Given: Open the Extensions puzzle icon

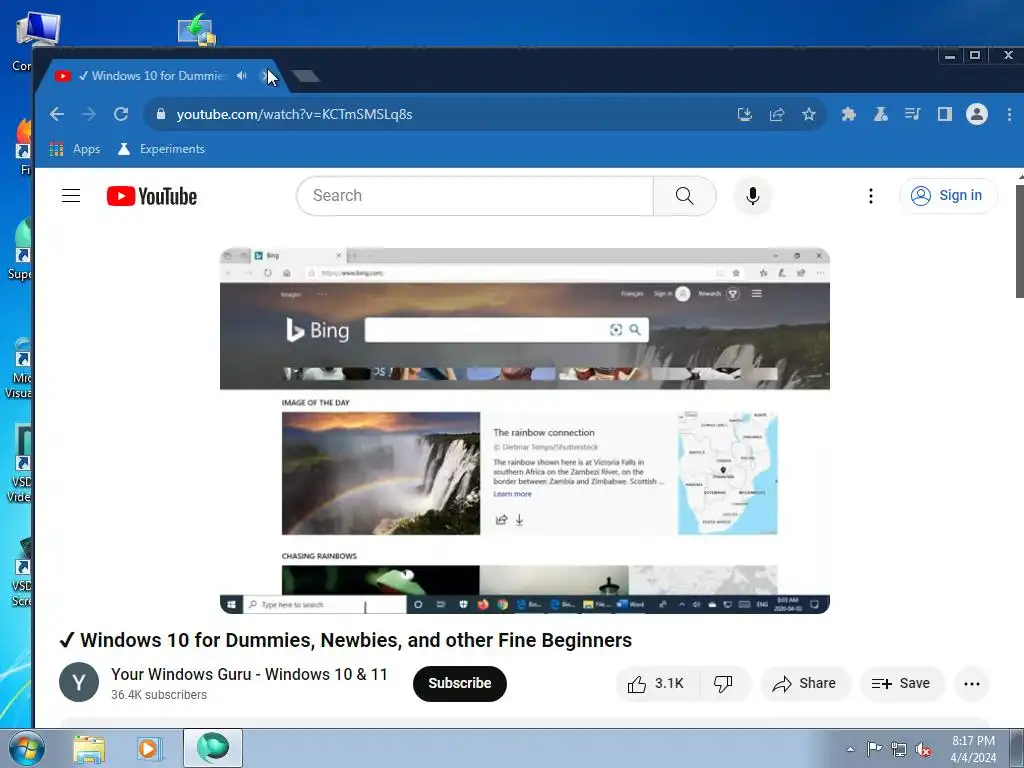Looking at the screenshot, I should 848,114.
